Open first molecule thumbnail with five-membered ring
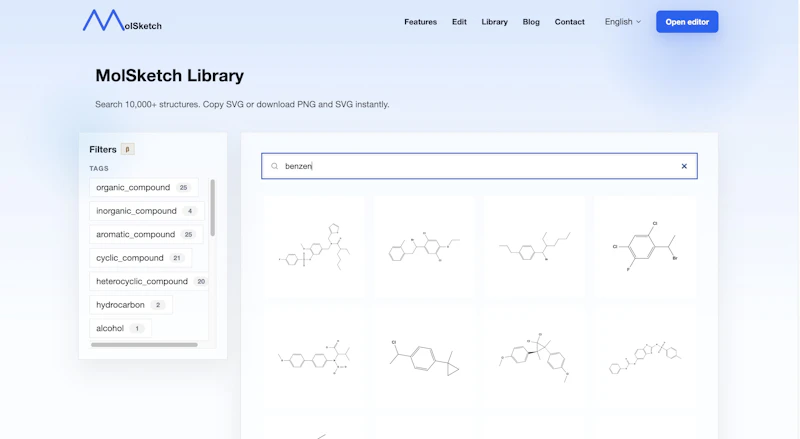The width and height of the screenshot is (800, 439). (x=314, y=247)
